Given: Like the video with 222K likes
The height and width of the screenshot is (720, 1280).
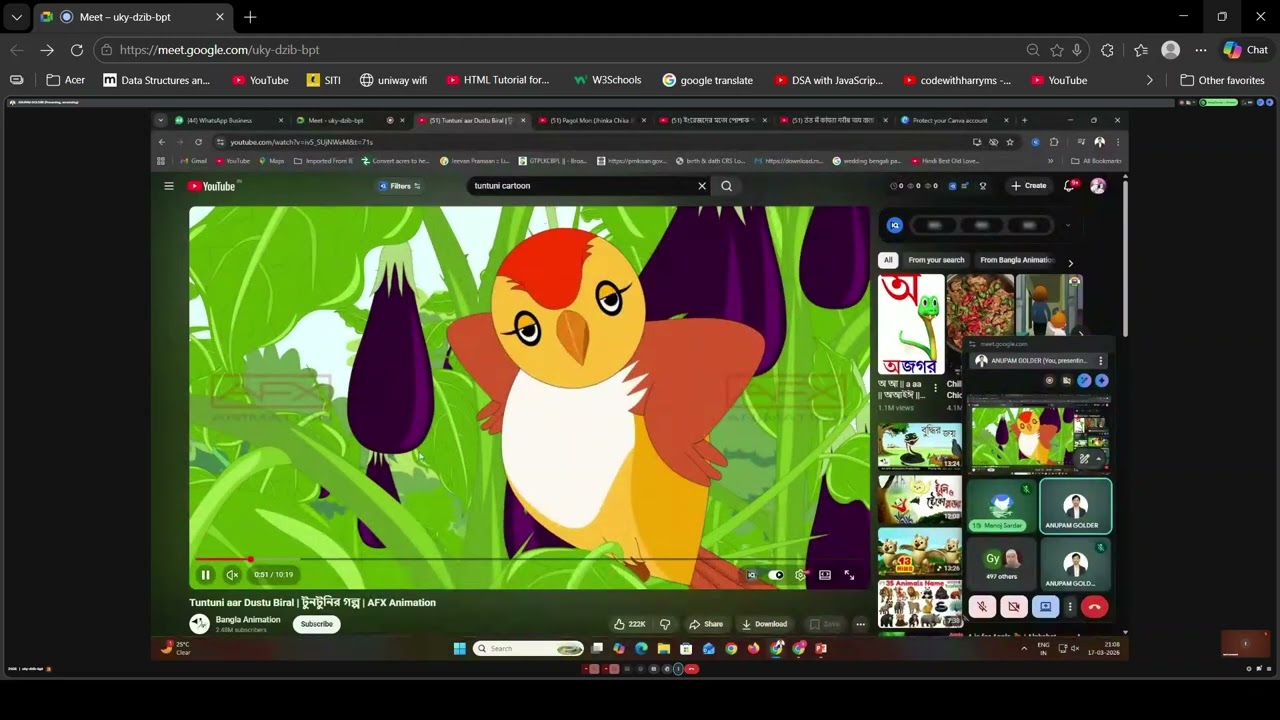Looking at the screenshot, I should point(630,624).
